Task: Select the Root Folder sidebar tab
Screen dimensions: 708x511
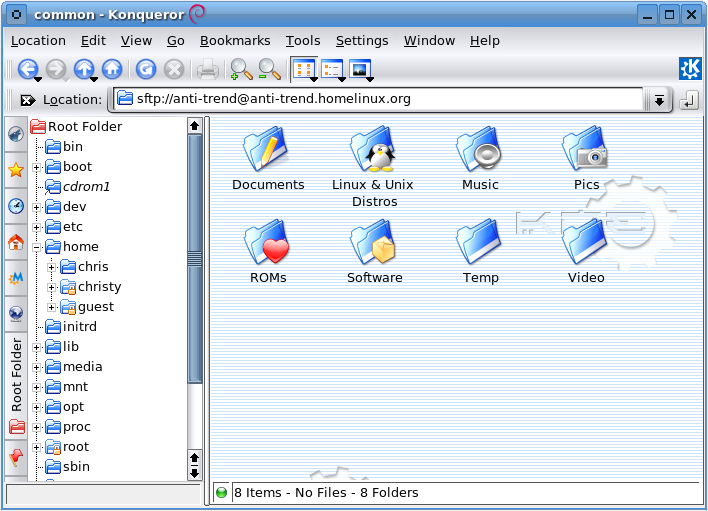Action: [16, 385]
